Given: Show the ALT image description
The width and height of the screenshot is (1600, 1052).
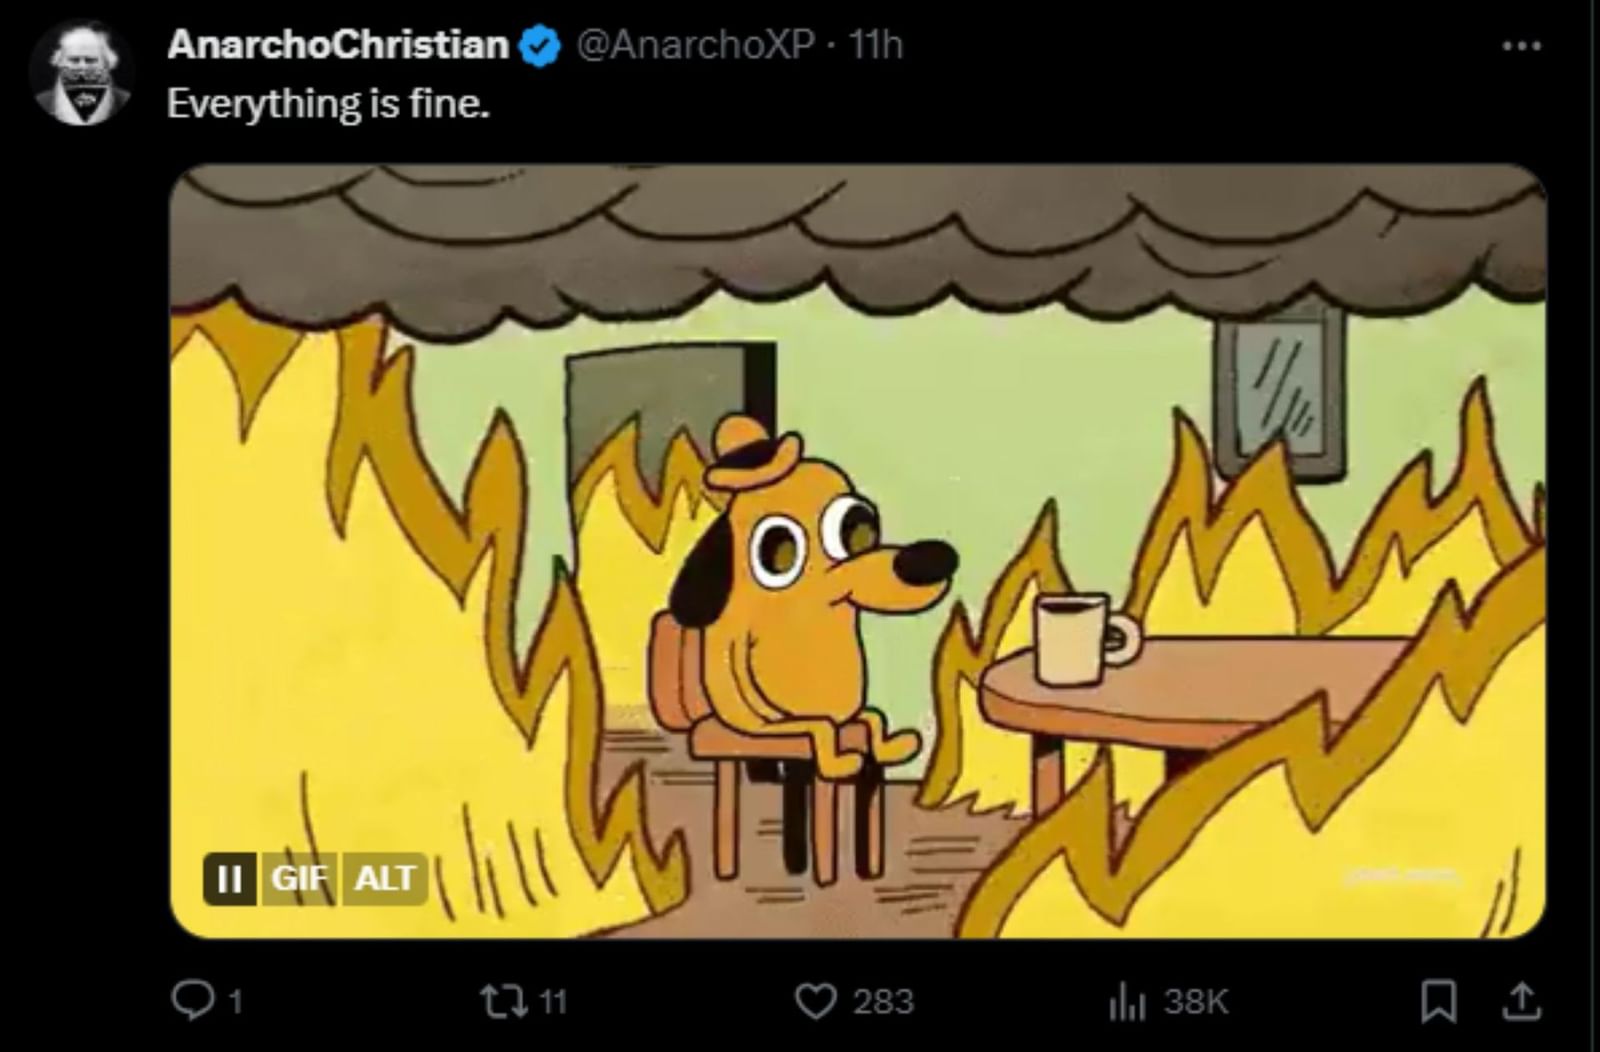Looking at the screenshot, I should tap(385, 878).
